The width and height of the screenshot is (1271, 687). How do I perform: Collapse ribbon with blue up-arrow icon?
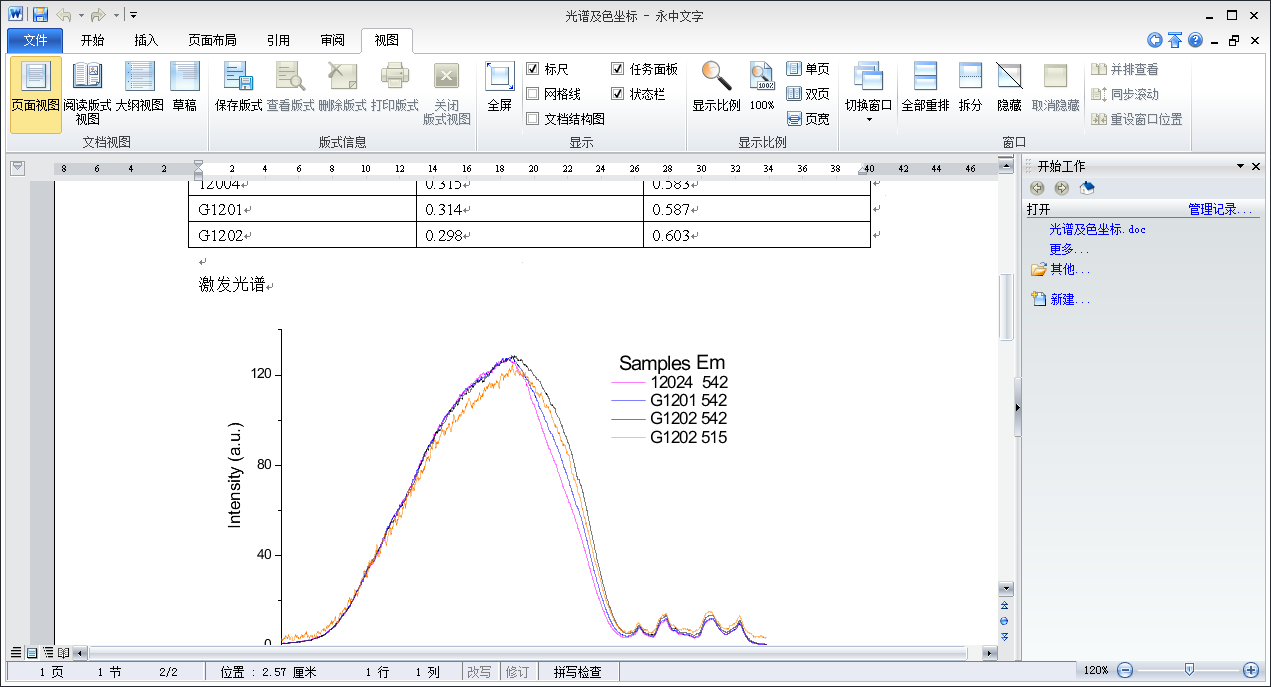point(1175,40)
